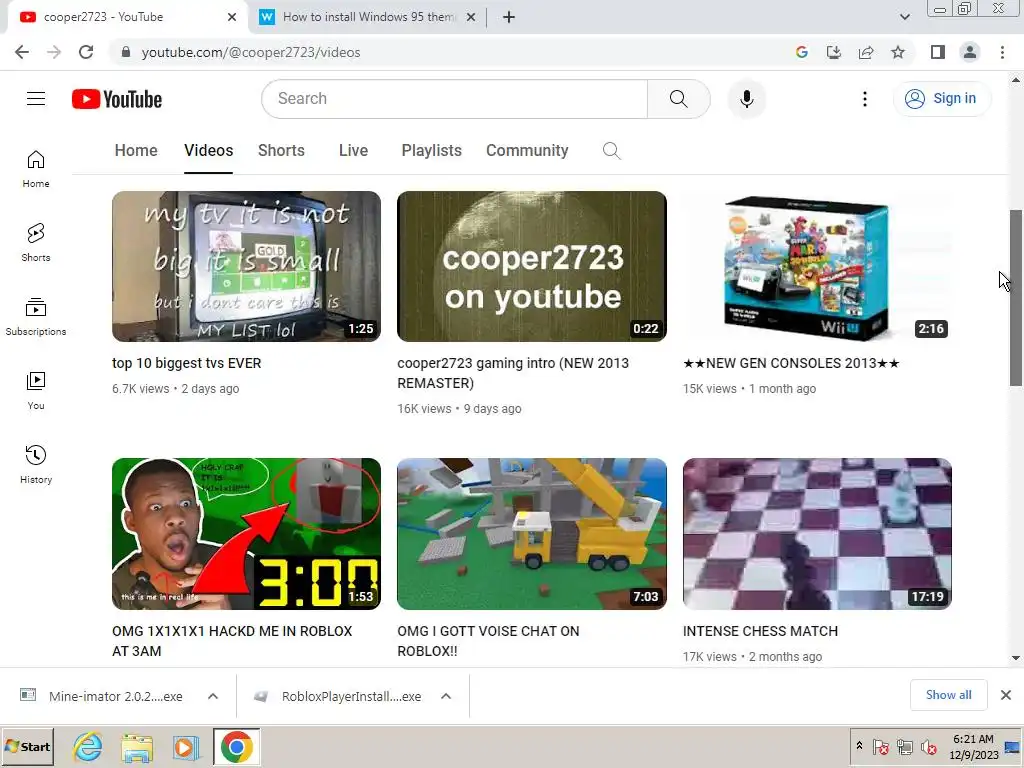View site information lock icon
The image size is (1024, 768).
coord(126,52)
